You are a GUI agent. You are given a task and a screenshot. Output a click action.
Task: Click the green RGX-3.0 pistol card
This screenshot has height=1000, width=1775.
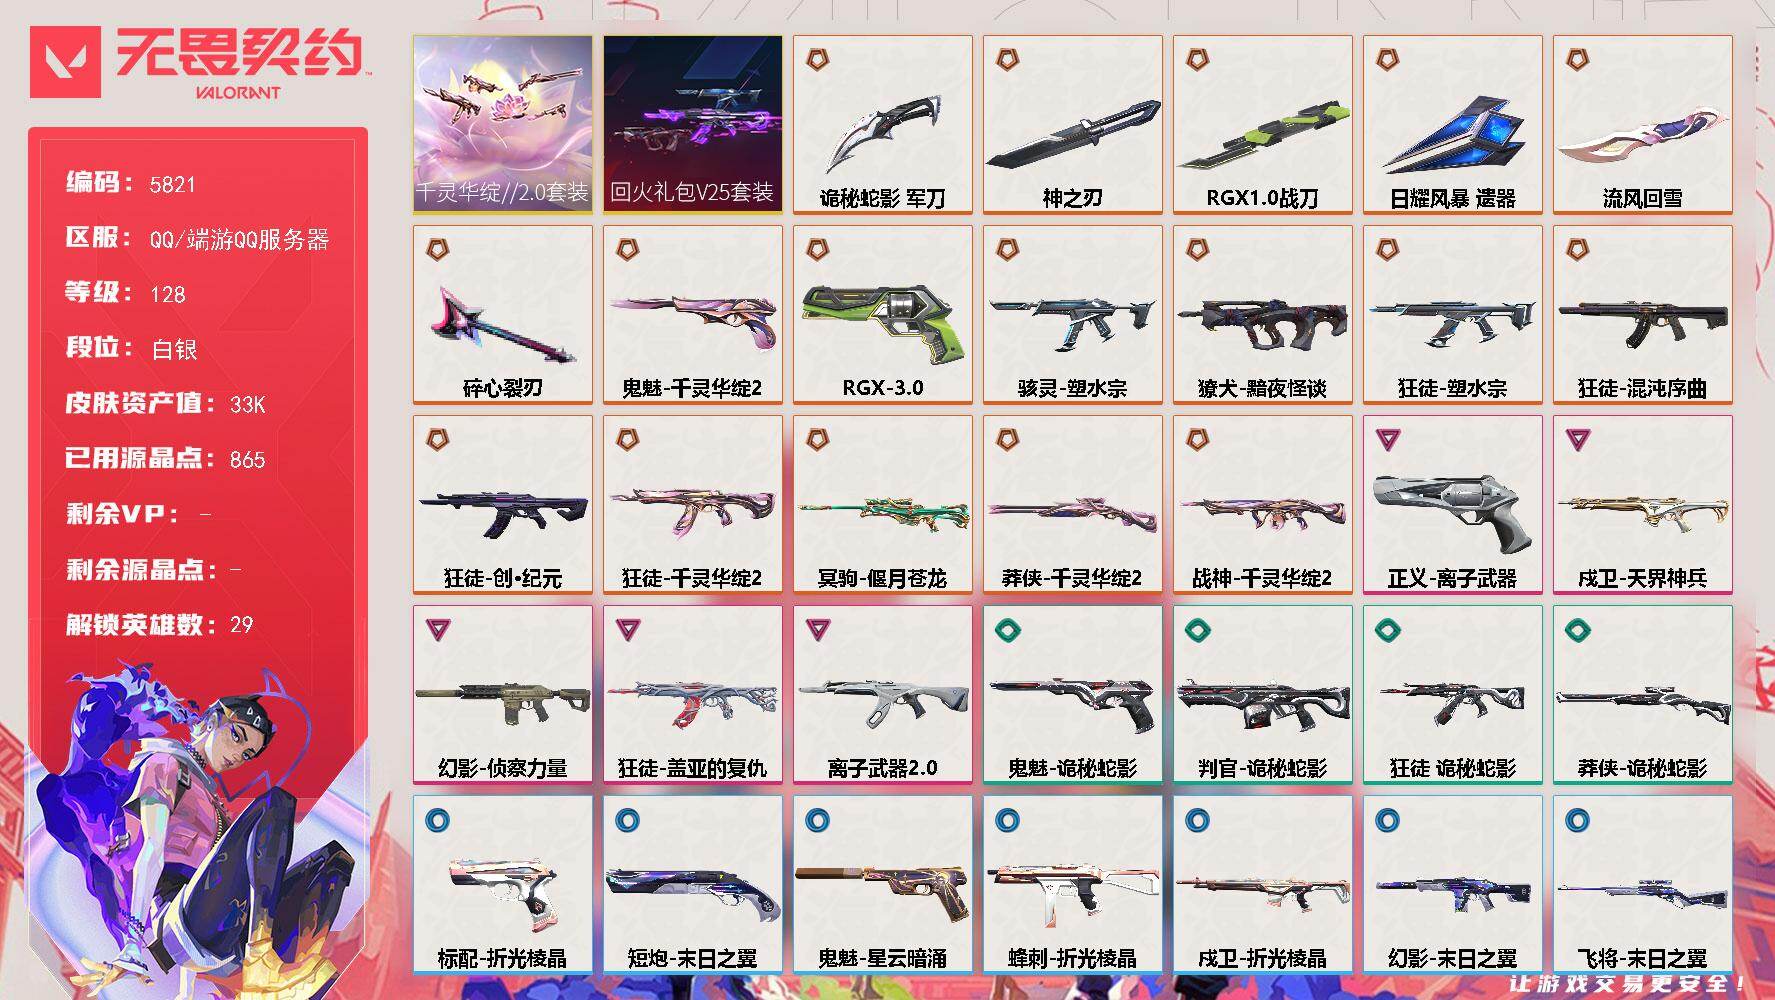pyautogui.click(x=882, y=314)
